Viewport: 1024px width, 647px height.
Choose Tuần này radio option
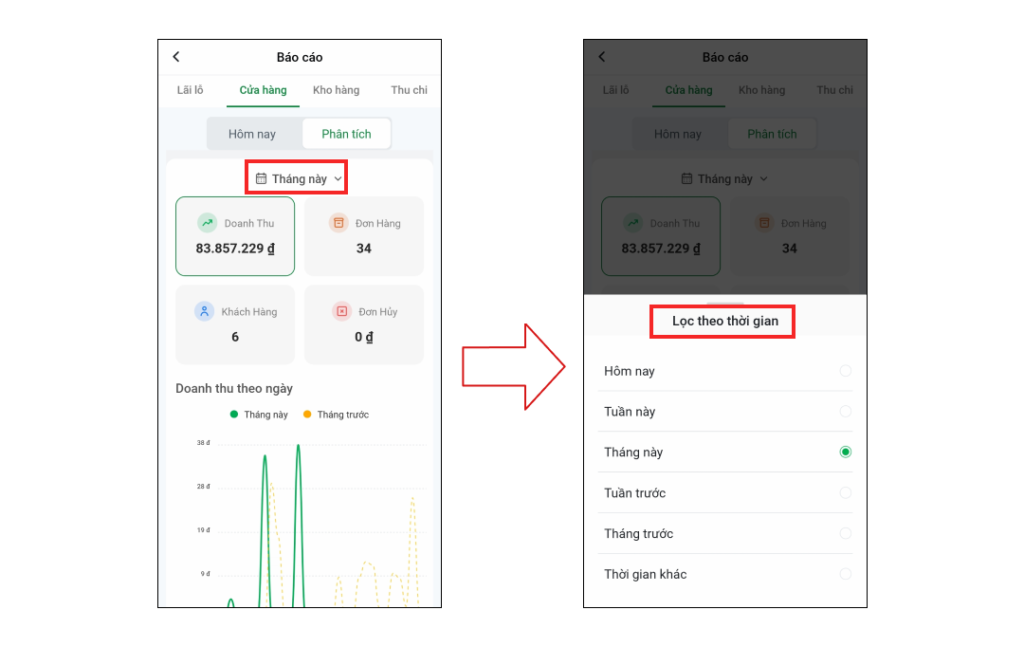coord(845,411)
